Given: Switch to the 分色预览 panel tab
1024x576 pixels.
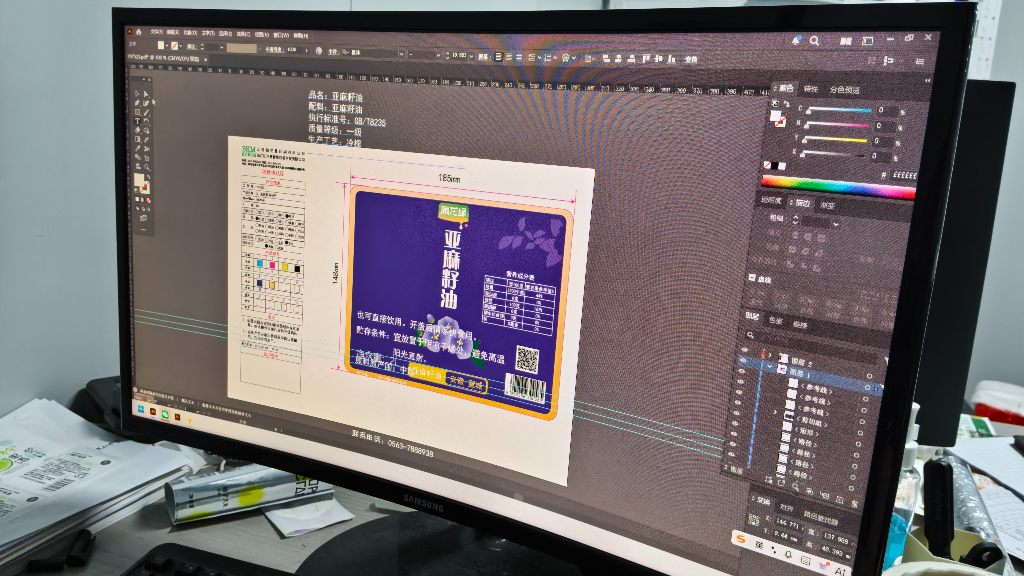Looking at the screenshot, I should [x=845, y=90].
